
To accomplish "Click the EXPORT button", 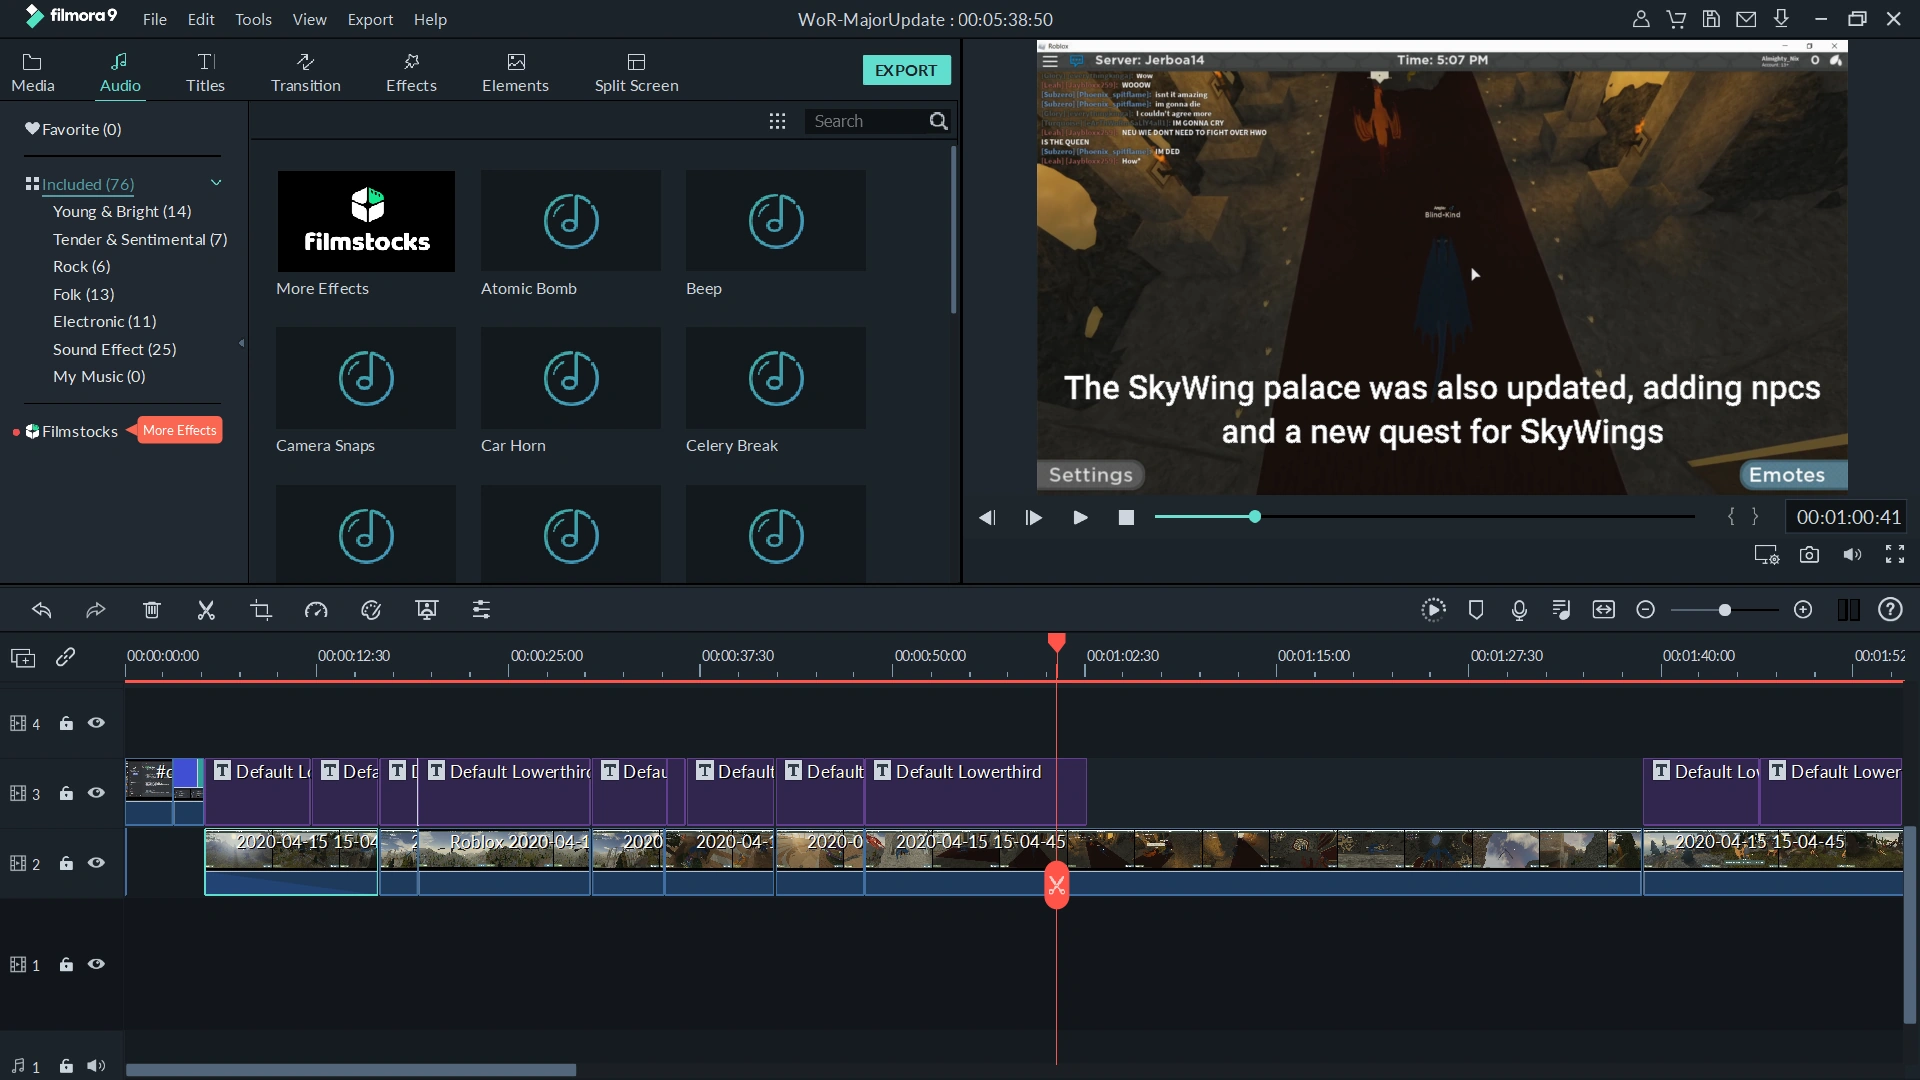I will [906, 70].
